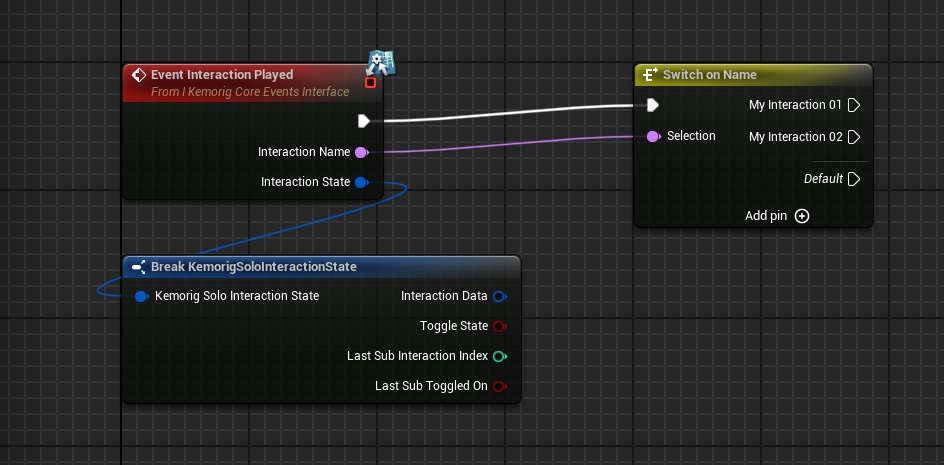The height and width of the screenshot is (465, 944).
Task: Click the Default execution output pin
Action: (x=854, y=179)
